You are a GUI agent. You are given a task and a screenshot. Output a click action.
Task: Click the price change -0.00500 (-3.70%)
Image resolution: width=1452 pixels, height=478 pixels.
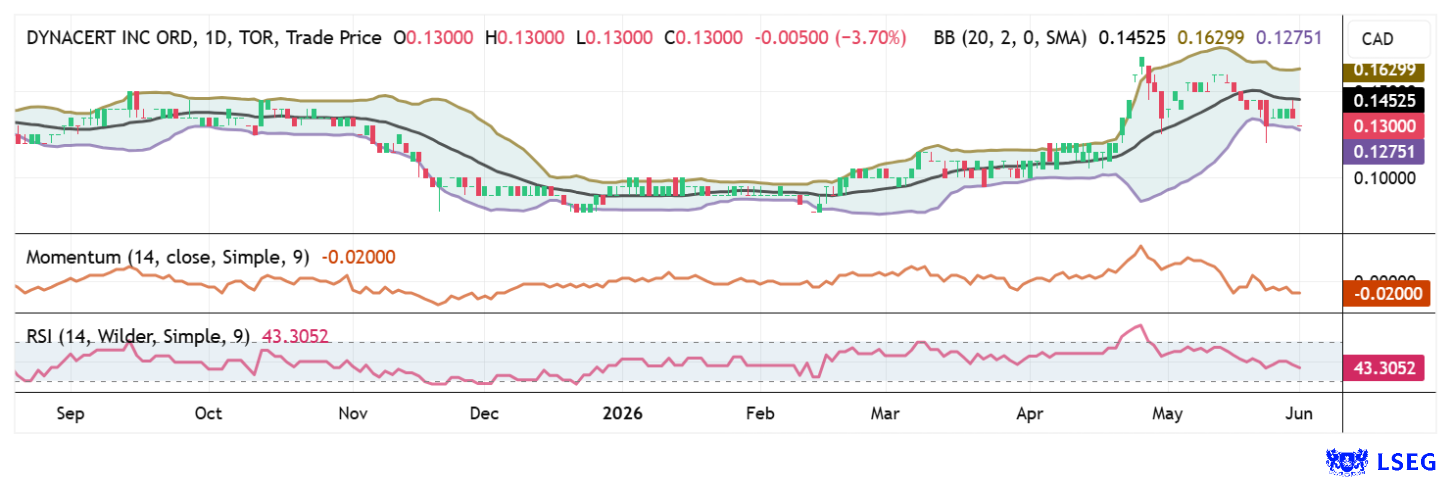click(x=830, y=38)
